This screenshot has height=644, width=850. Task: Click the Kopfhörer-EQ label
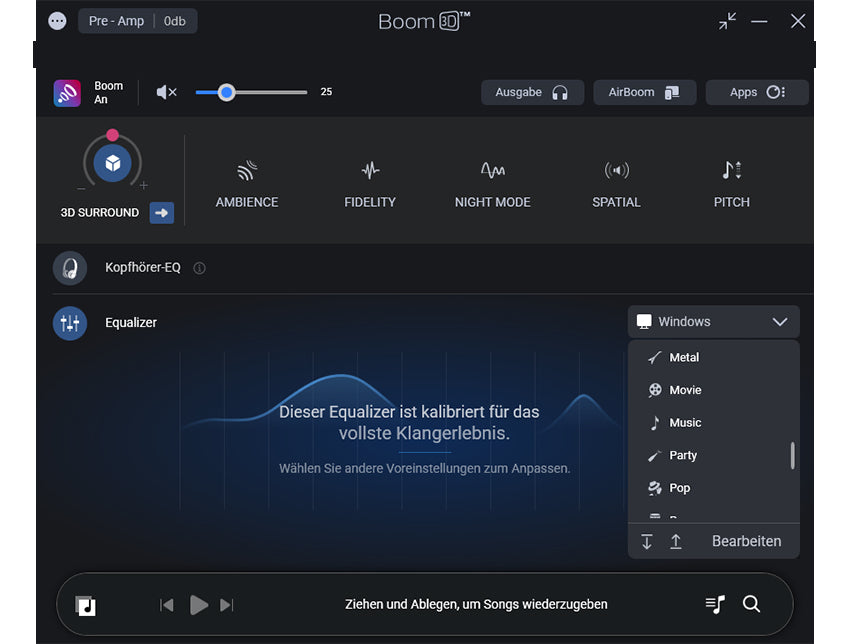click(x=143, y=267)
